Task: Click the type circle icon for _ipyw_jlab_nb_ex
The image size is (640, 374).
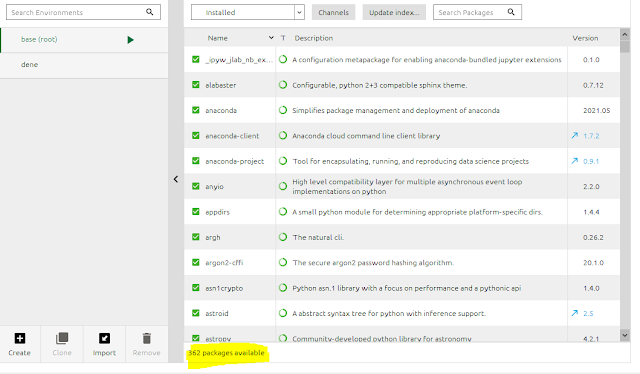Action: [283, 59]
